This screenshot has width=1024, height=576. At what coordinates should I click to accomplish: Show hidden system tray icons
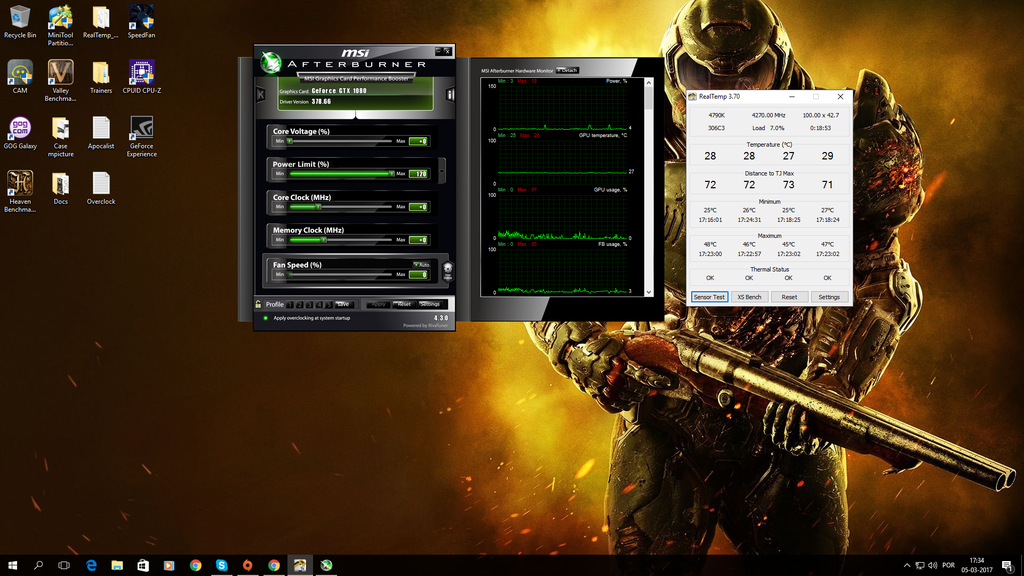(x=906, y=566)
